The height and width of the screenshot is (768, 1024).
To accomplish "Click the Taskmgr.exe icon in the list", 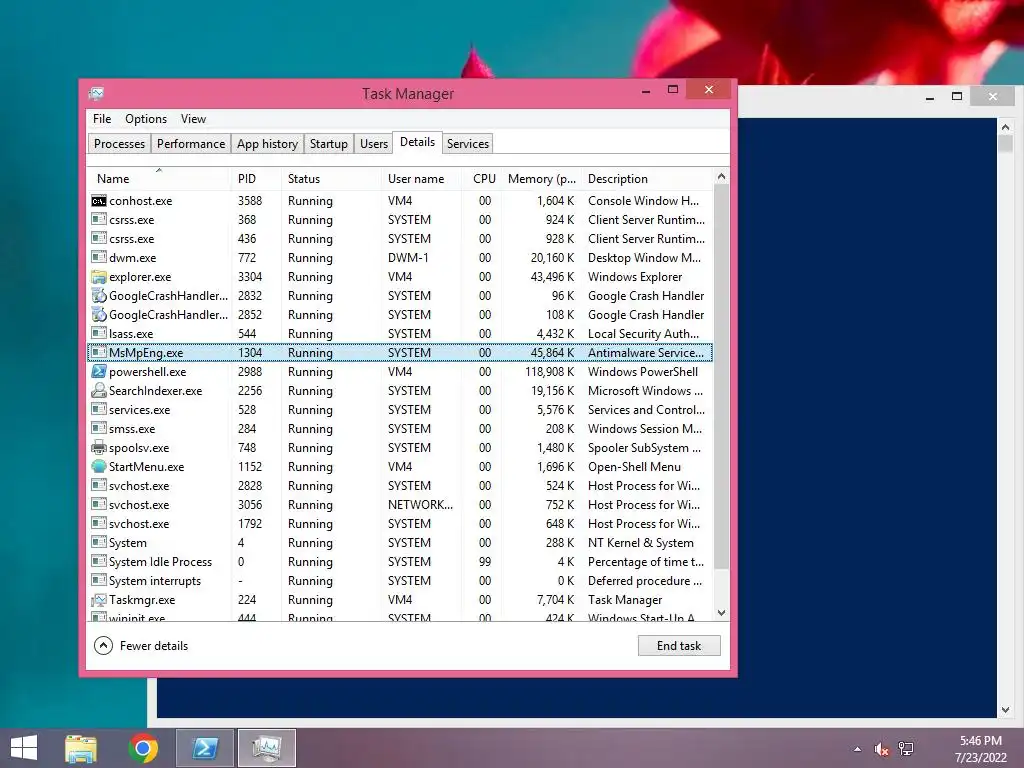I will (99, 600).
